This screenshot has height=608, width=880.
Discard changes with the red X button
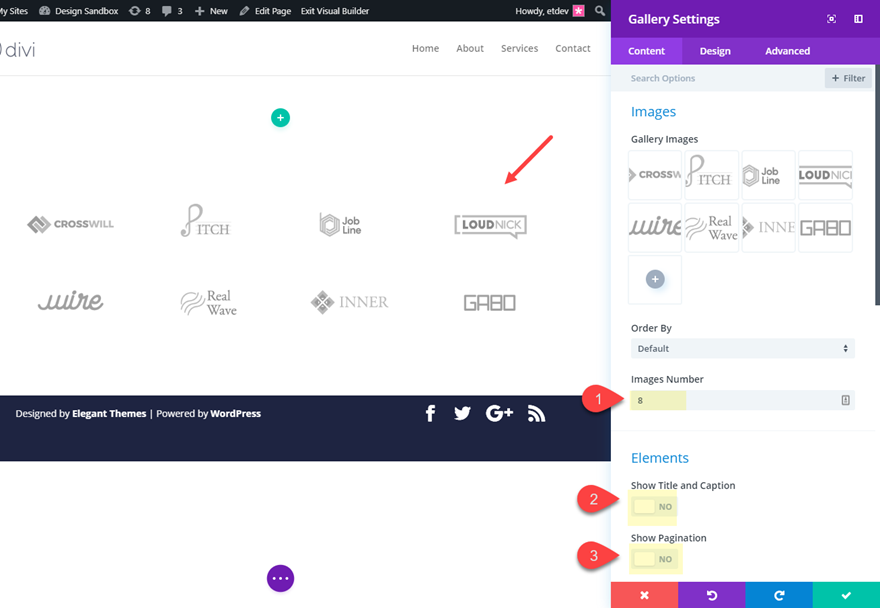[644, 595]
